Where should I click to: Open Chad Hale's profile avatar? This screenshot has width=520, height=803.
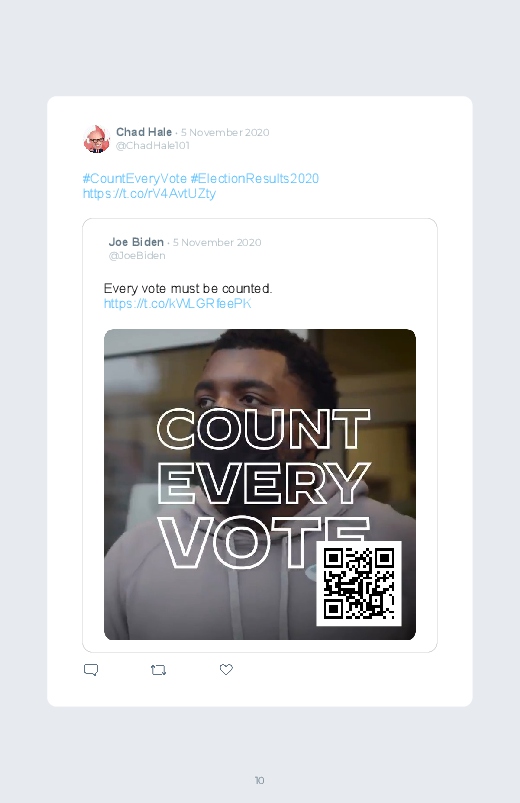coord(96,139)
